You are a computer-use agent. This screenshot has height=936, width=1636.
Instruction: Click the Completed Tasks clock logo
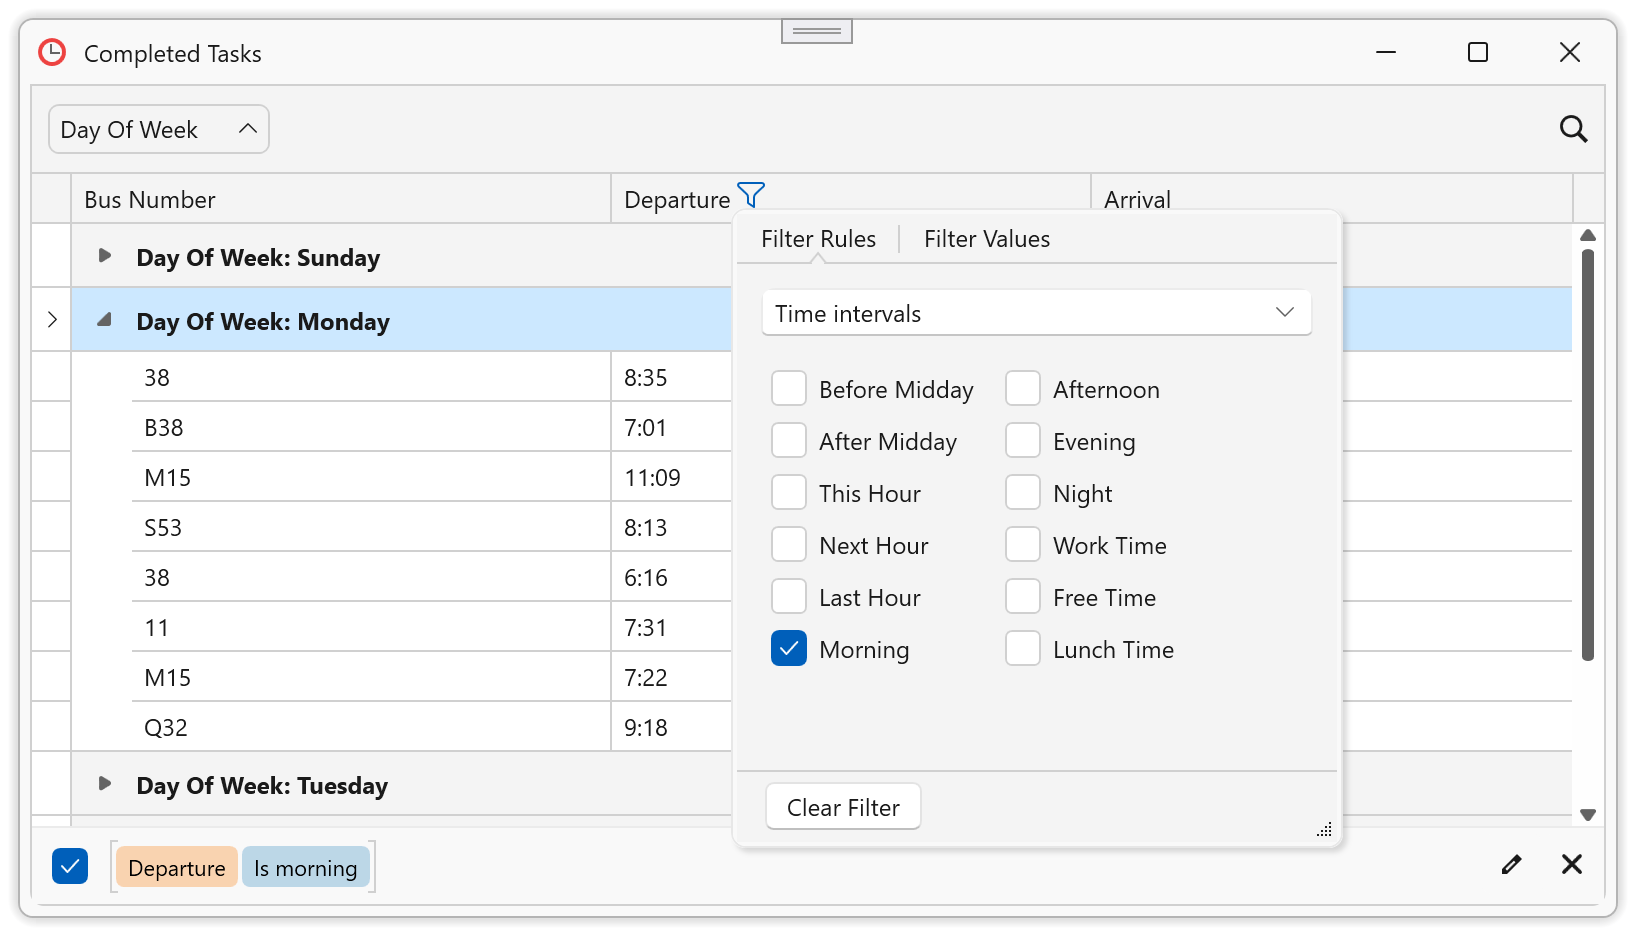[51, 53]
